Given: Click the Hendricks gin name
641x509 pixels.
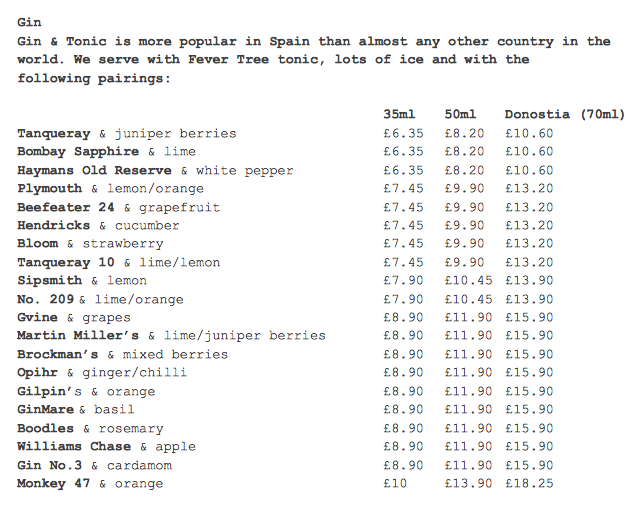Looking at the screenshot, I should coord(54,225).
